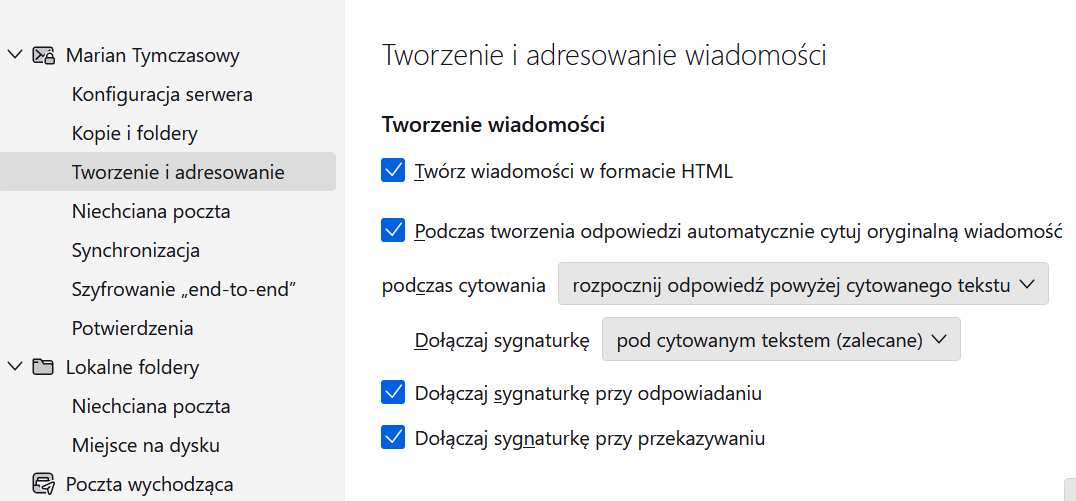
Task: Select Tworzenie i adresowanie item
Action: pyautogui.click(x=178, y=172)
